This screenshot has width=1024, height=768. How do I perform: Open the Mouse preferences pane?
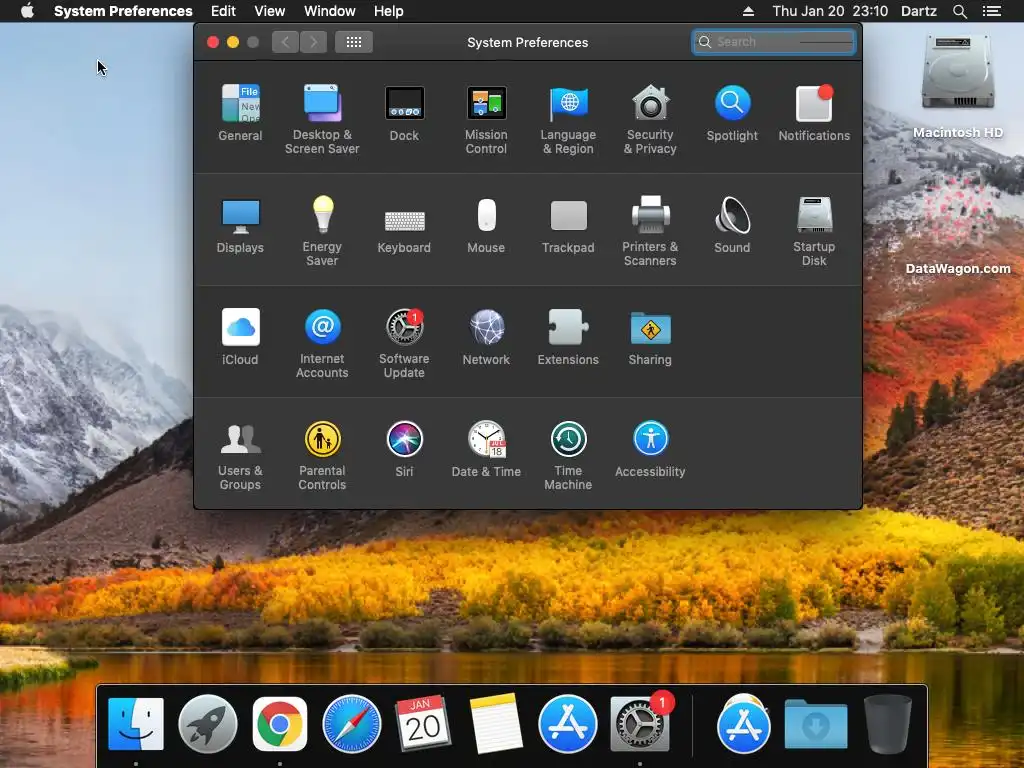[x=487, y=225]
